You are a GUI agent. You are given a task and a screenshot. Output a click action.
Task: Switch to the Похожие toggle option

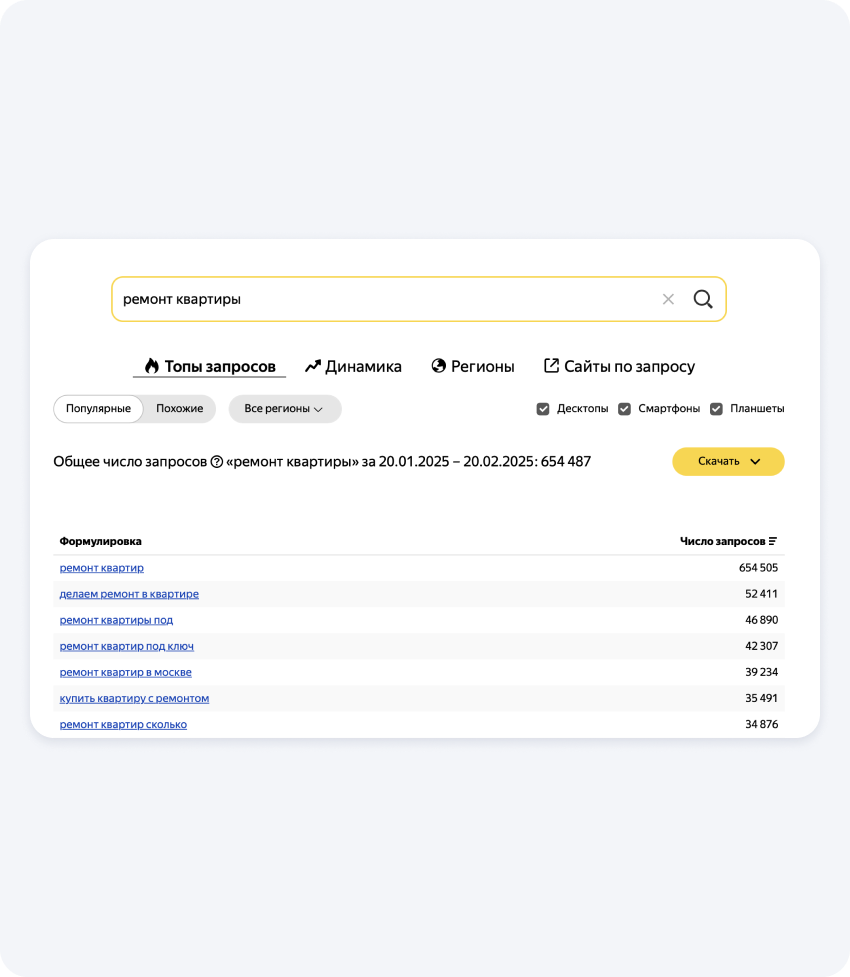click(x=179, y=409)
